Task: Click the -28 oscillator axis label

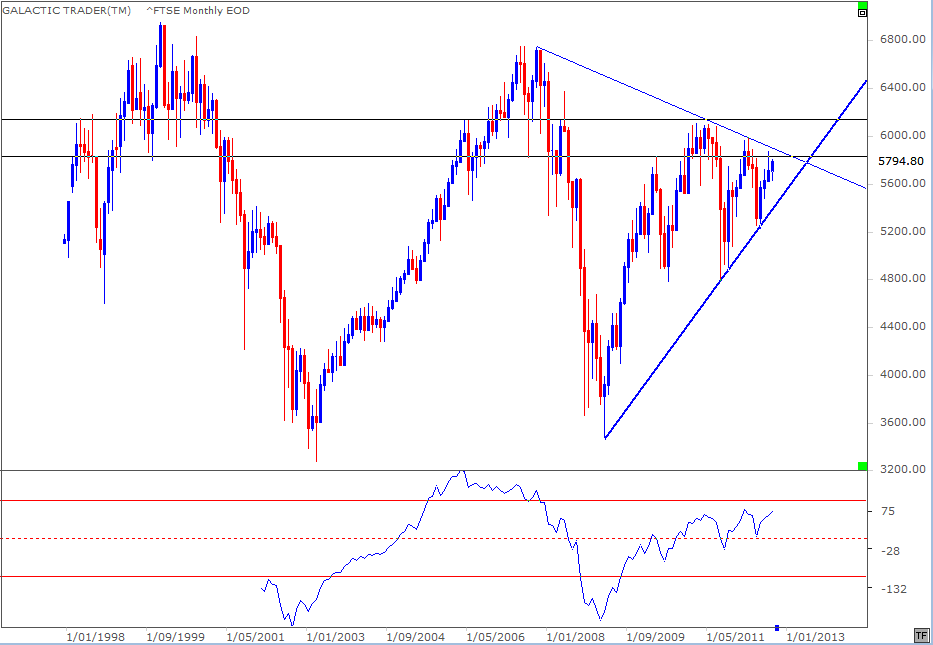Action: tap(890, 550)
